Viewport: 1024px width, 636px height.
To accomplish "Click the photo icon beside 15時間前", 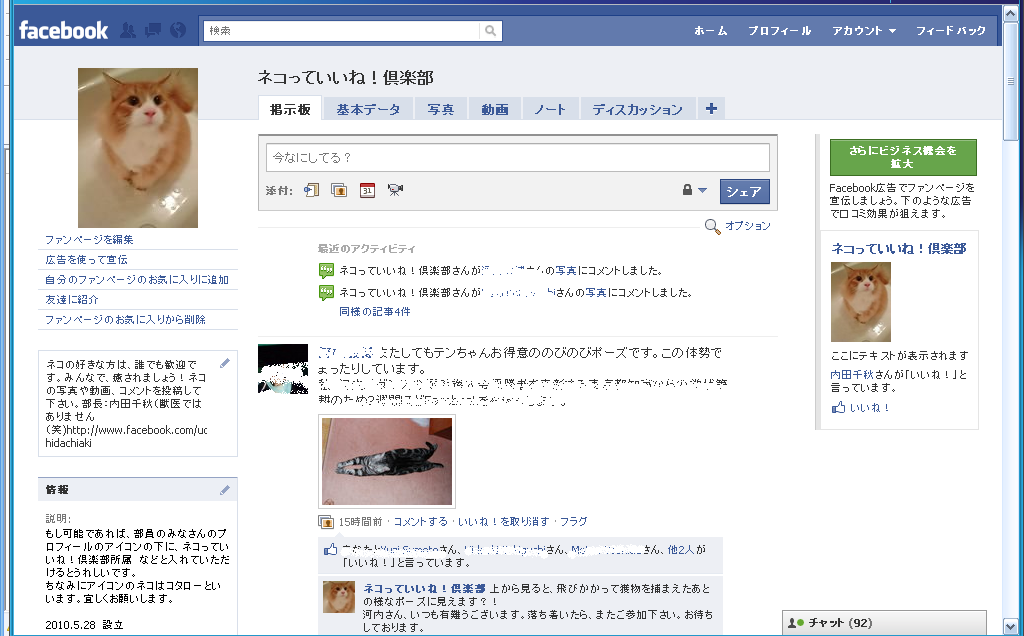I will [x=325, y=522].
